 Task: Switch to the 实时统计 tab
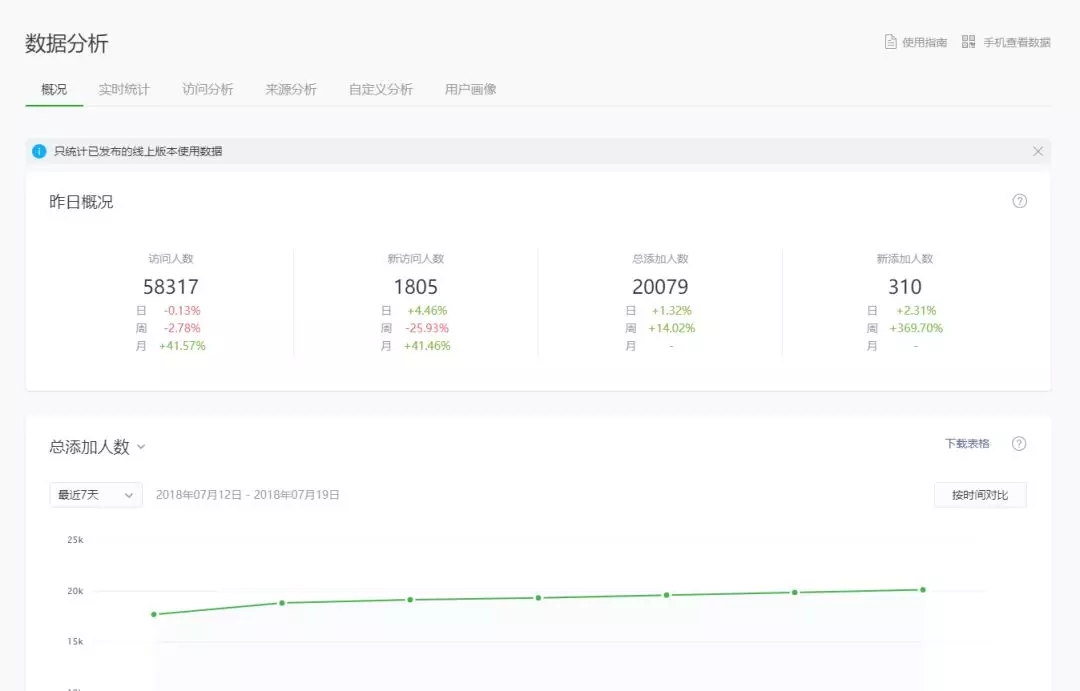124,90
